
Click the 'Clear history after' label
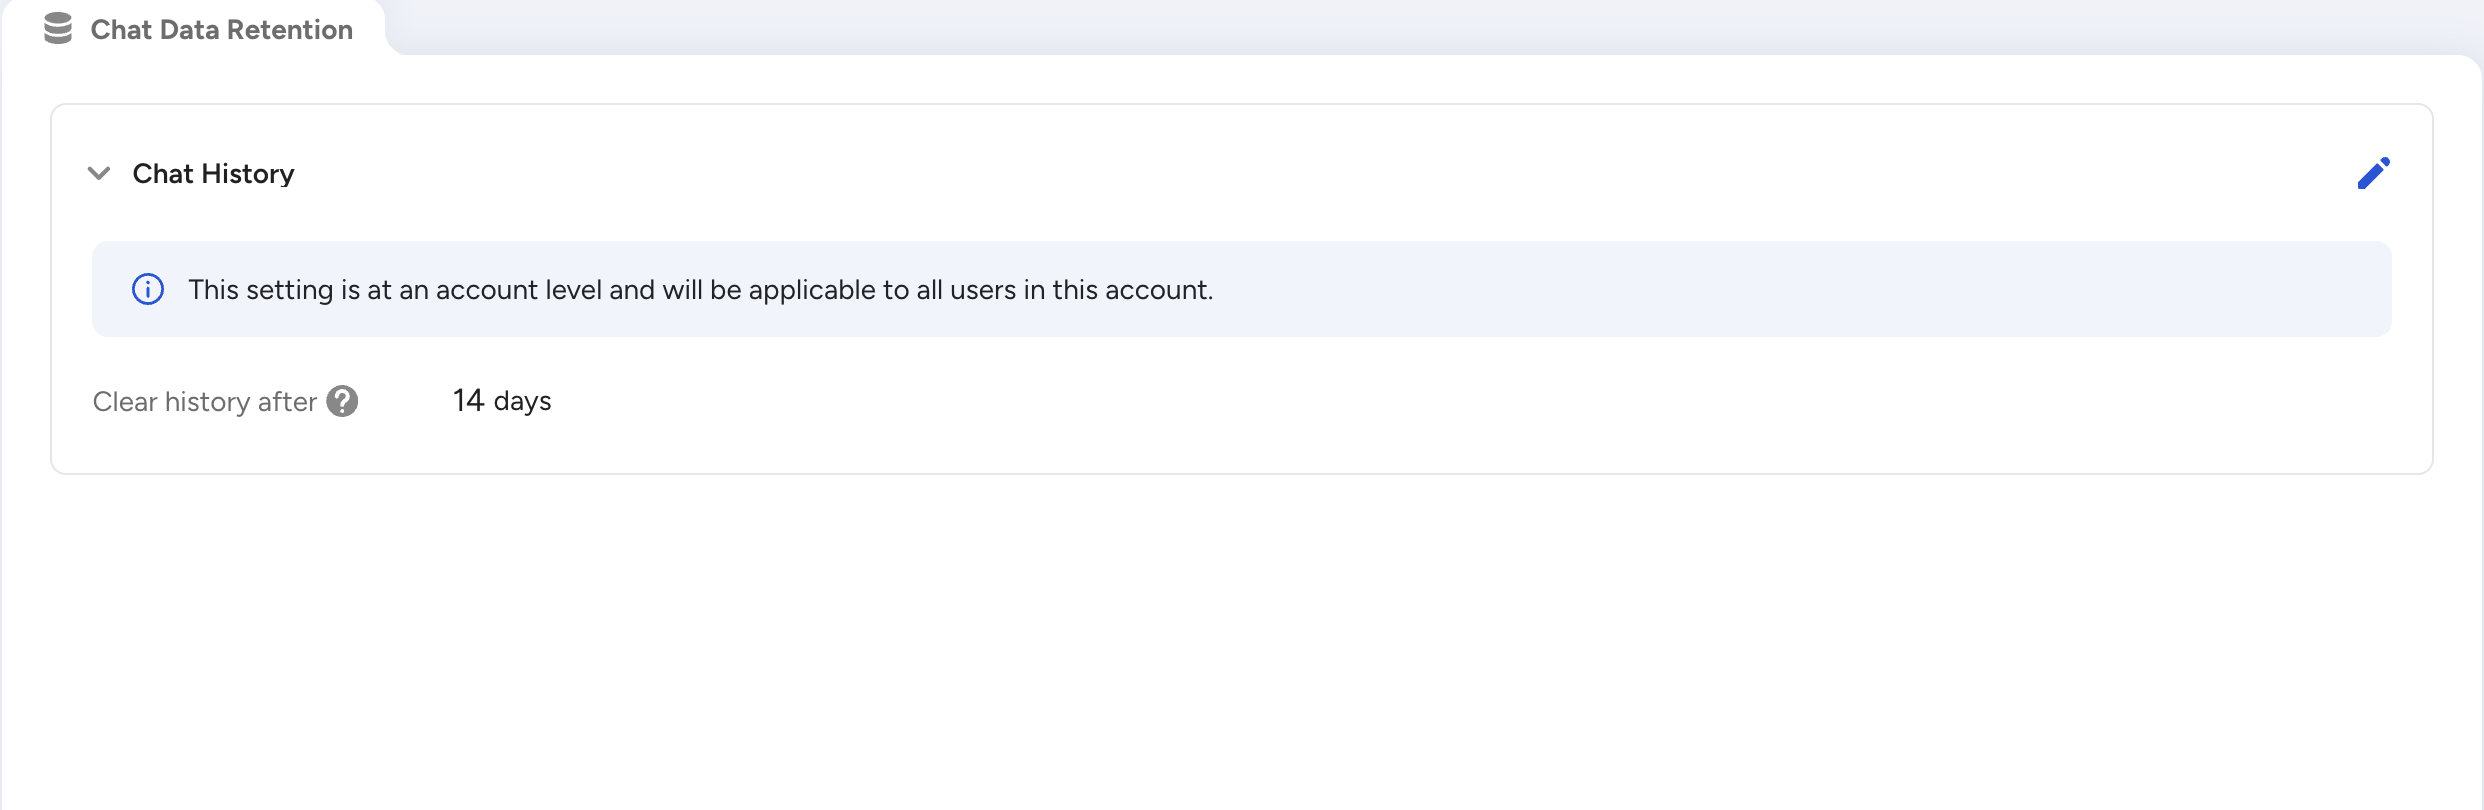pyautogui.click(x=204, y=402)
